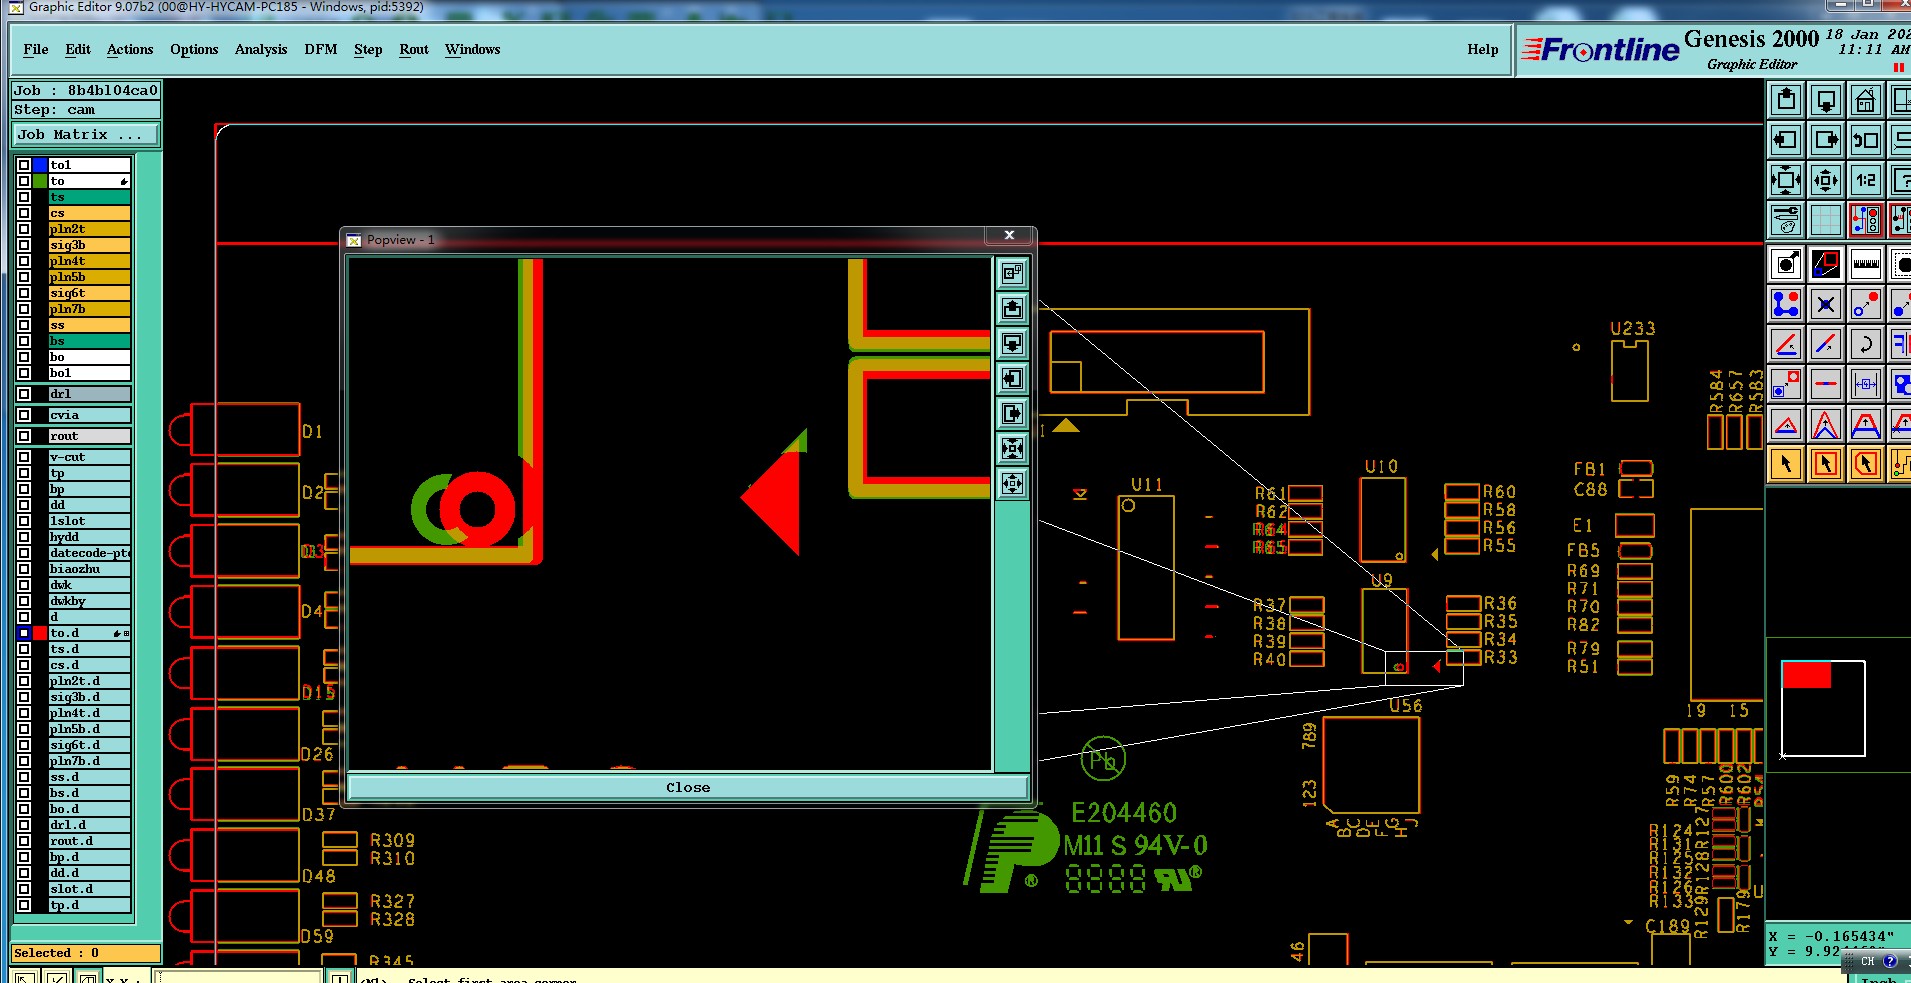Toggle the grid display icon
1911x983 pixels.
1826,220
